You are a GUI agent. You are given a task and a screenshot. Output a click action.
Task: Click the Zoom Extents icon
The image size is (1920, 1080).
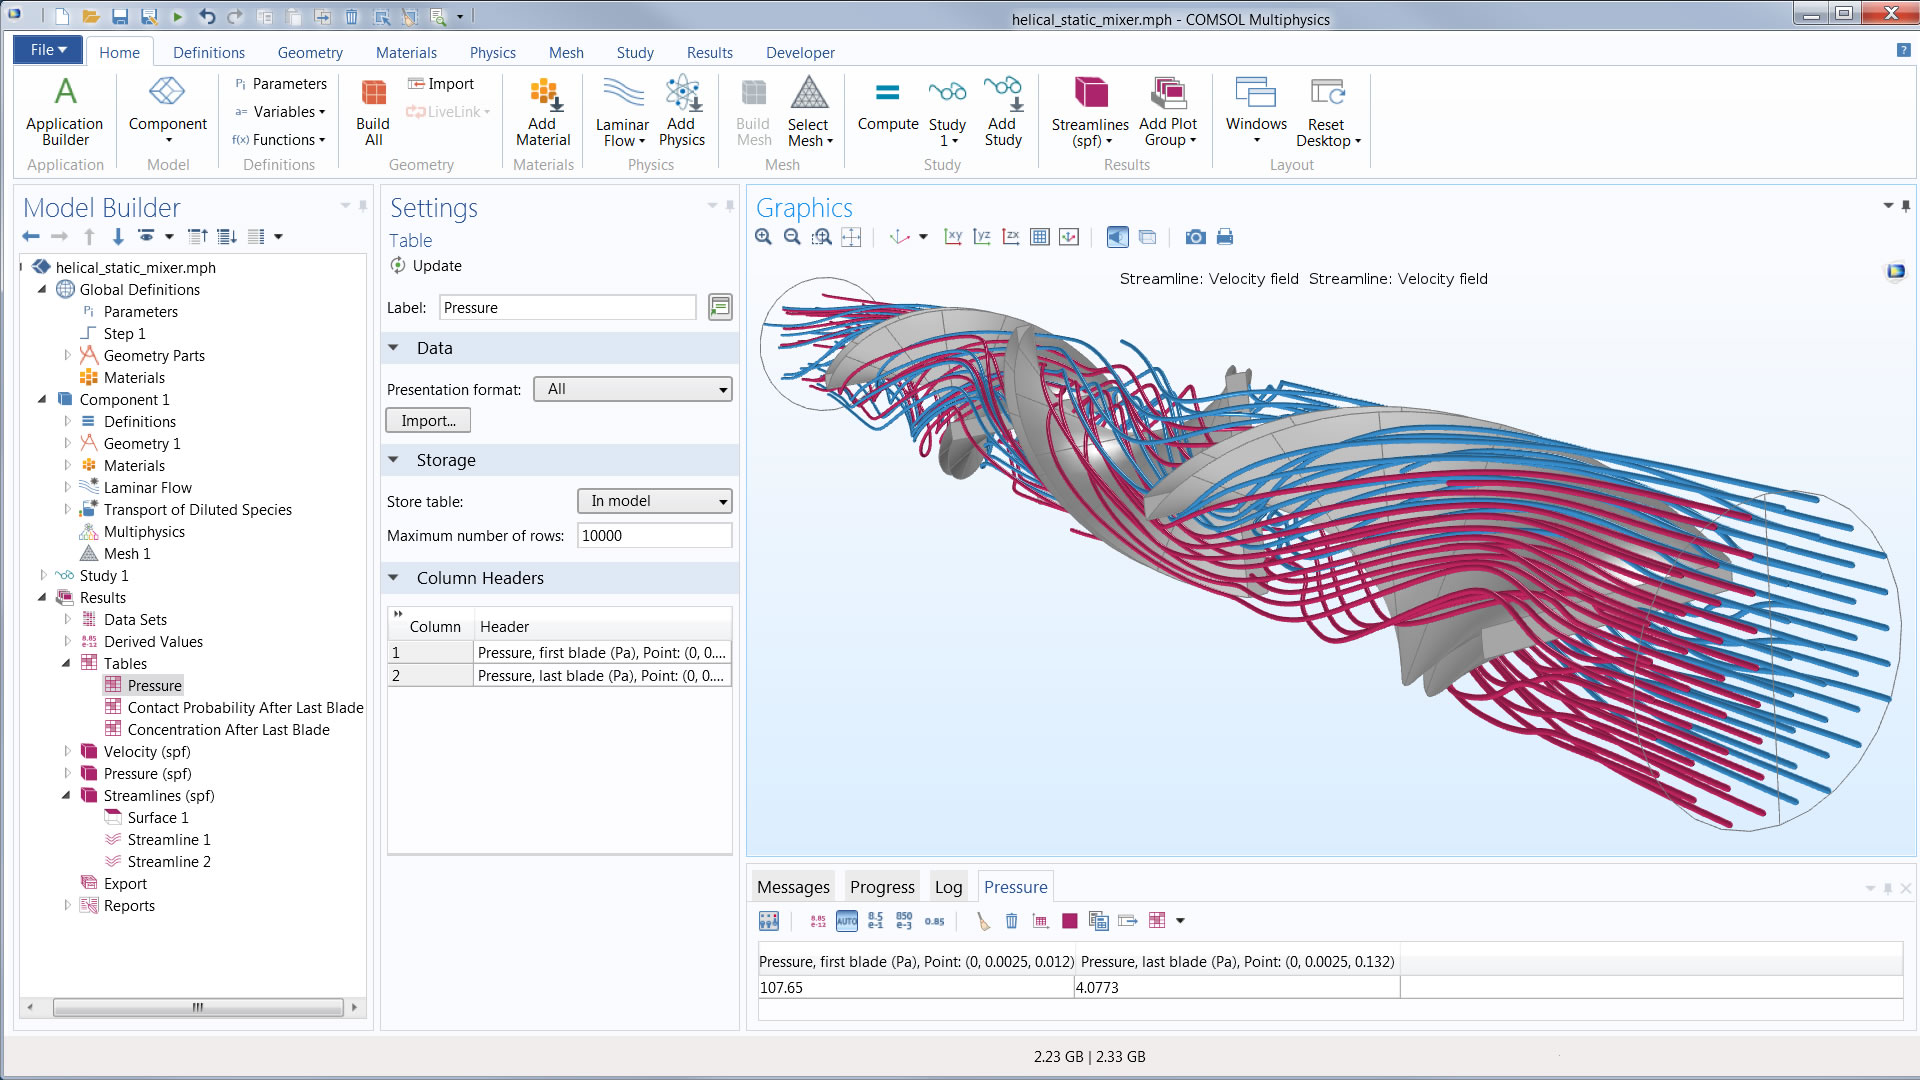[851, 237]
